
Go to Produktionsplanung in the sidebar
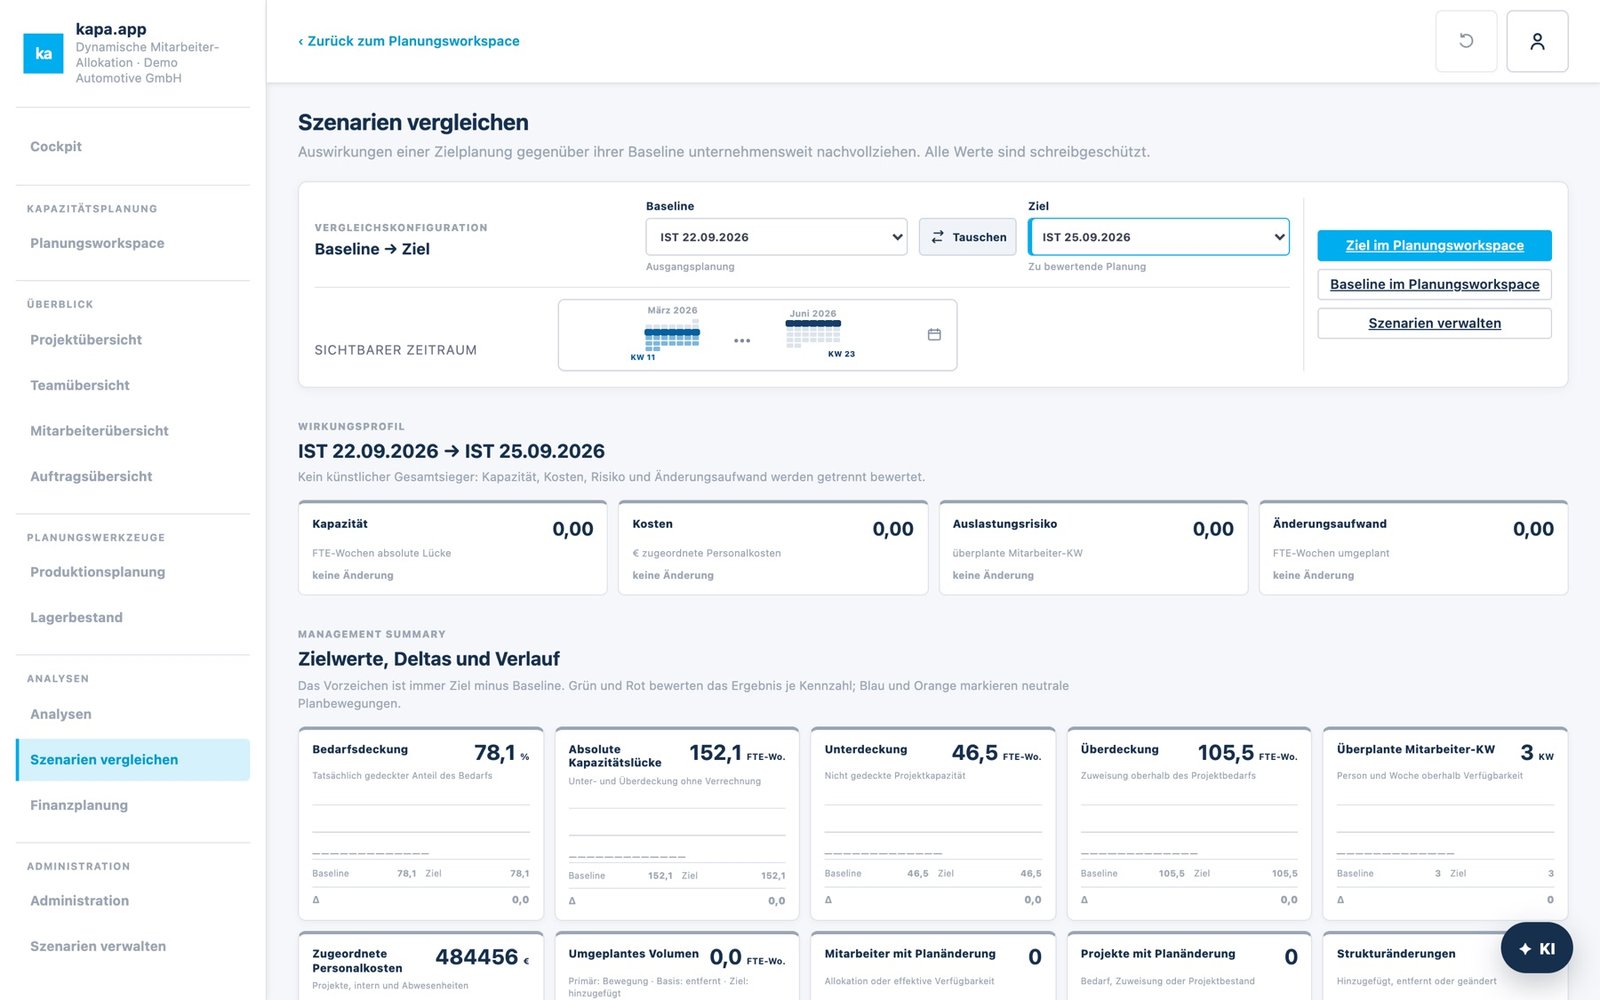click(133, 572)
